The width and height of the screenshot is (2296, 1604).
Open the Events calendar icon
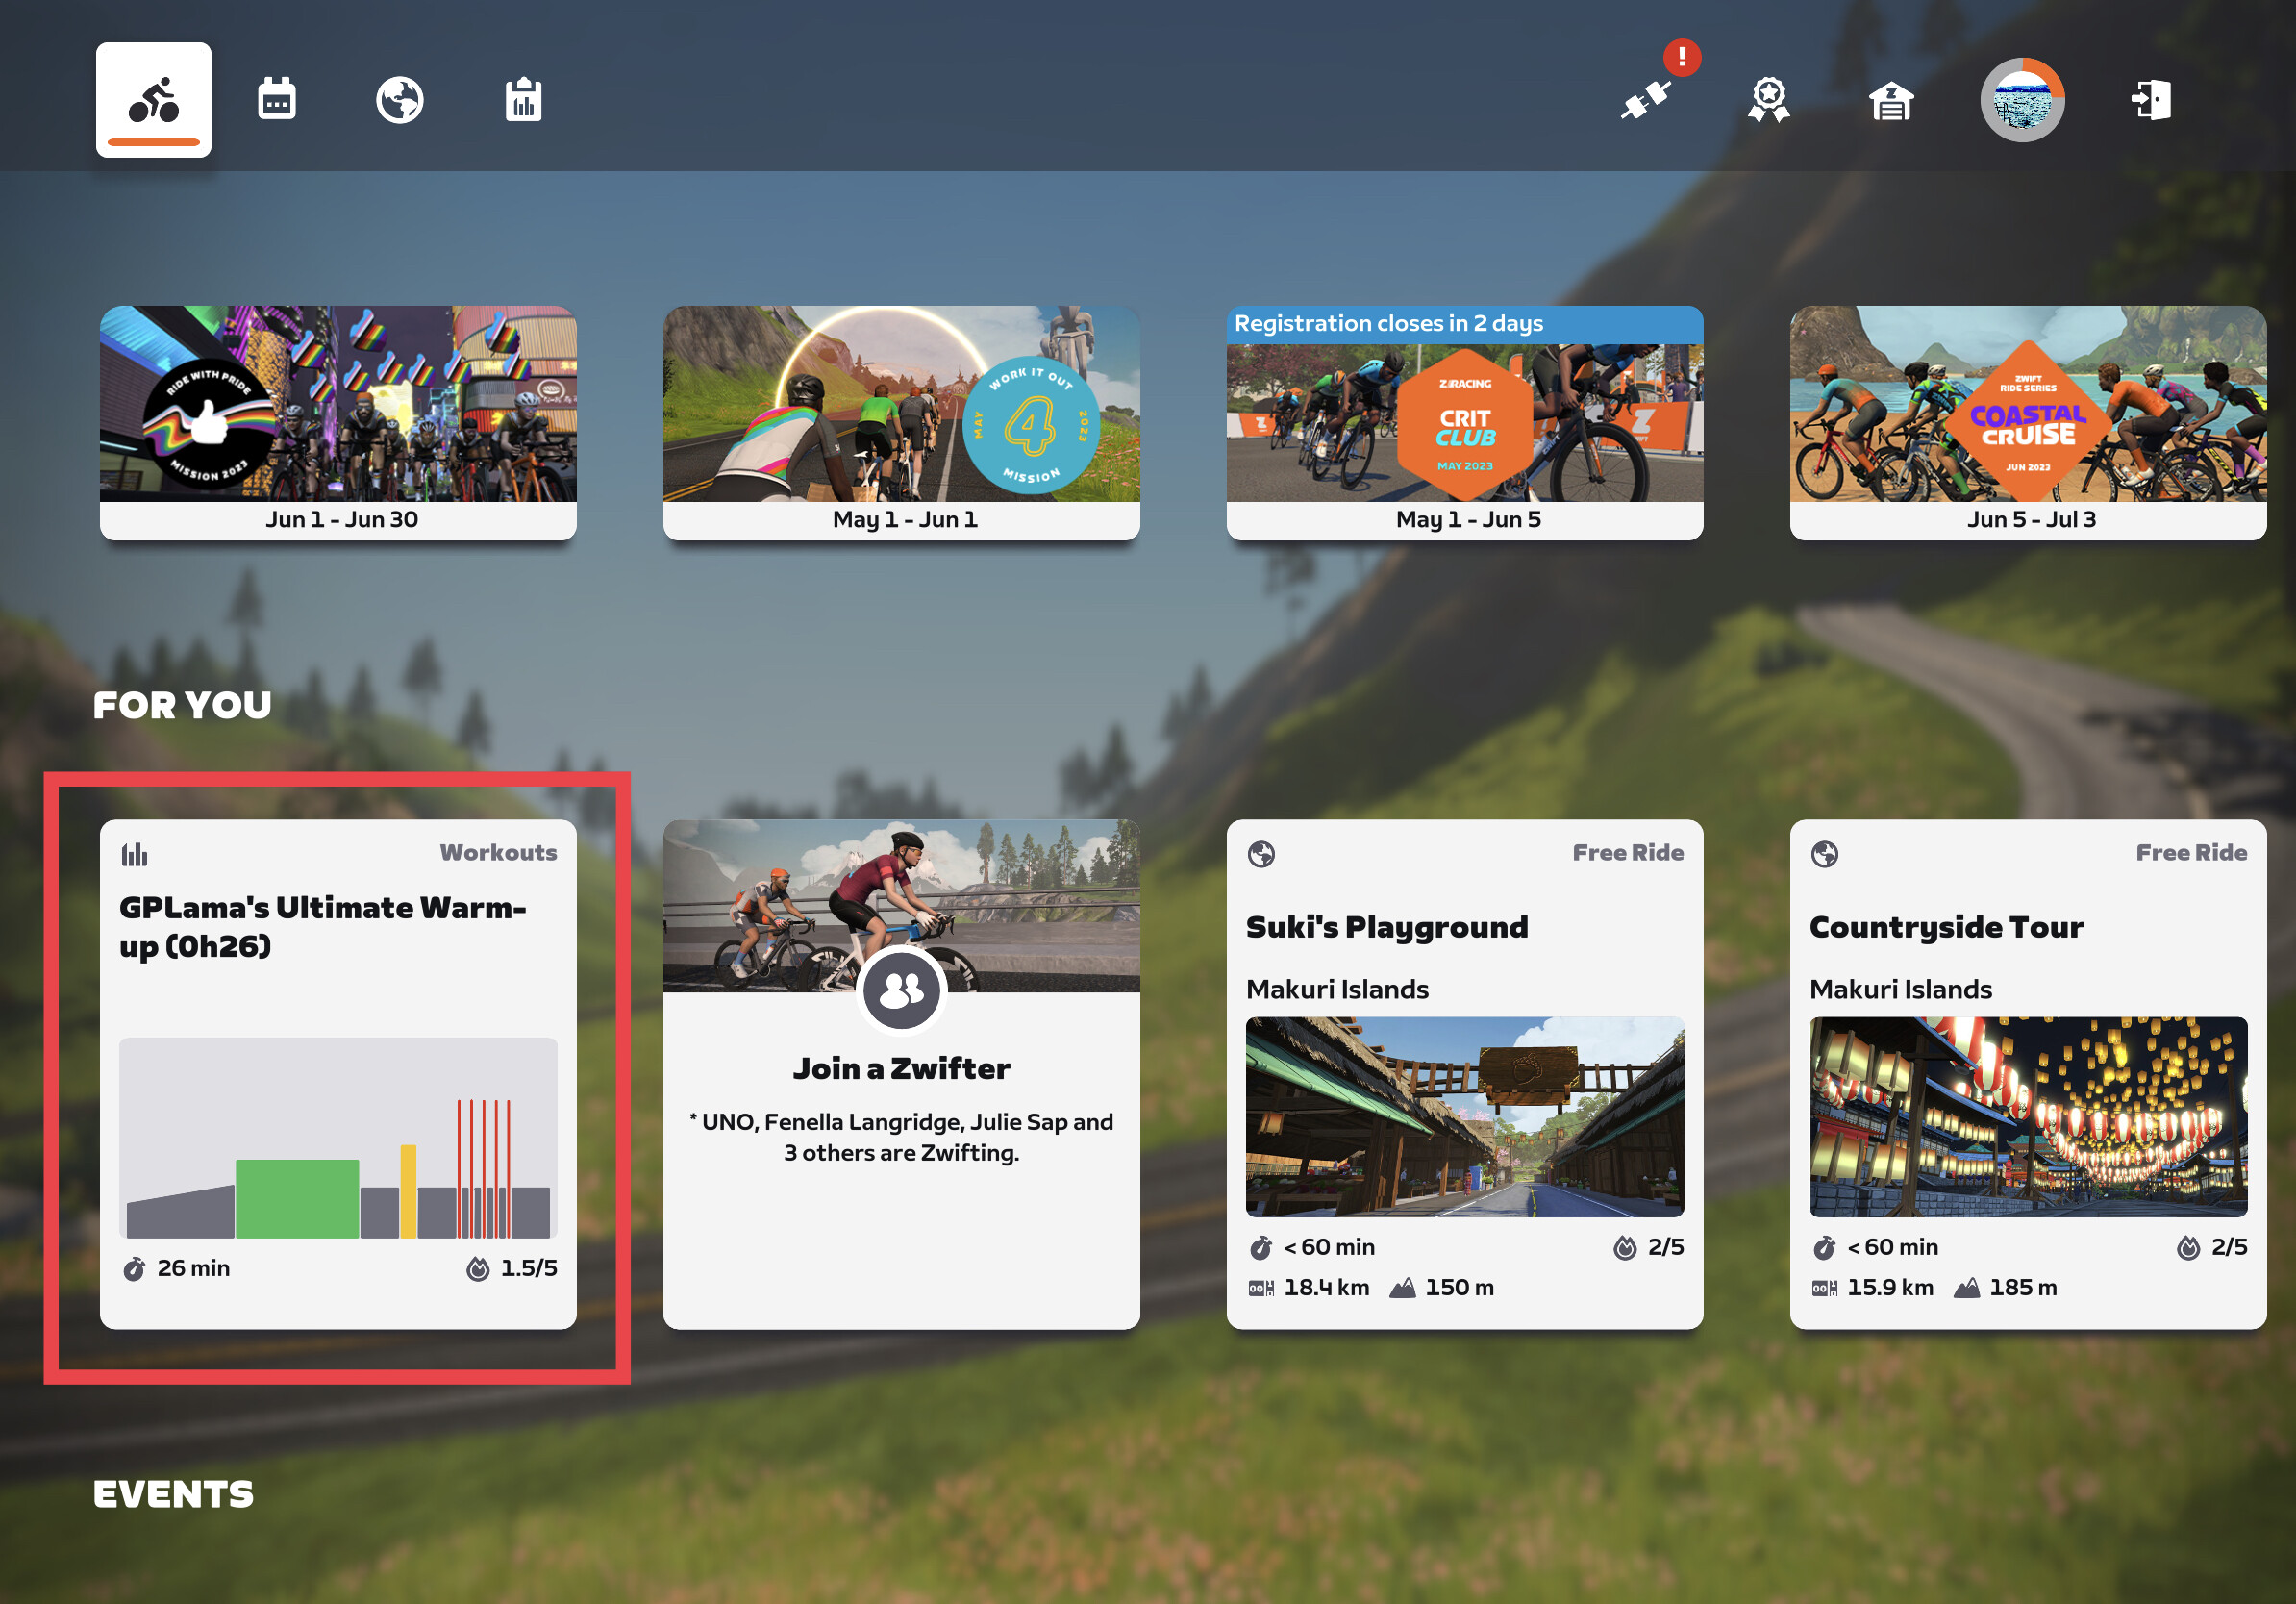[x=276, y=99]
